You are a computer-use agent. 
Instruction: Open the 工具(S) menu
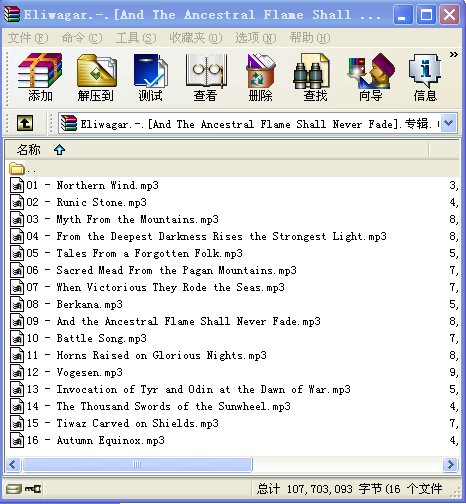click(136, 38)
